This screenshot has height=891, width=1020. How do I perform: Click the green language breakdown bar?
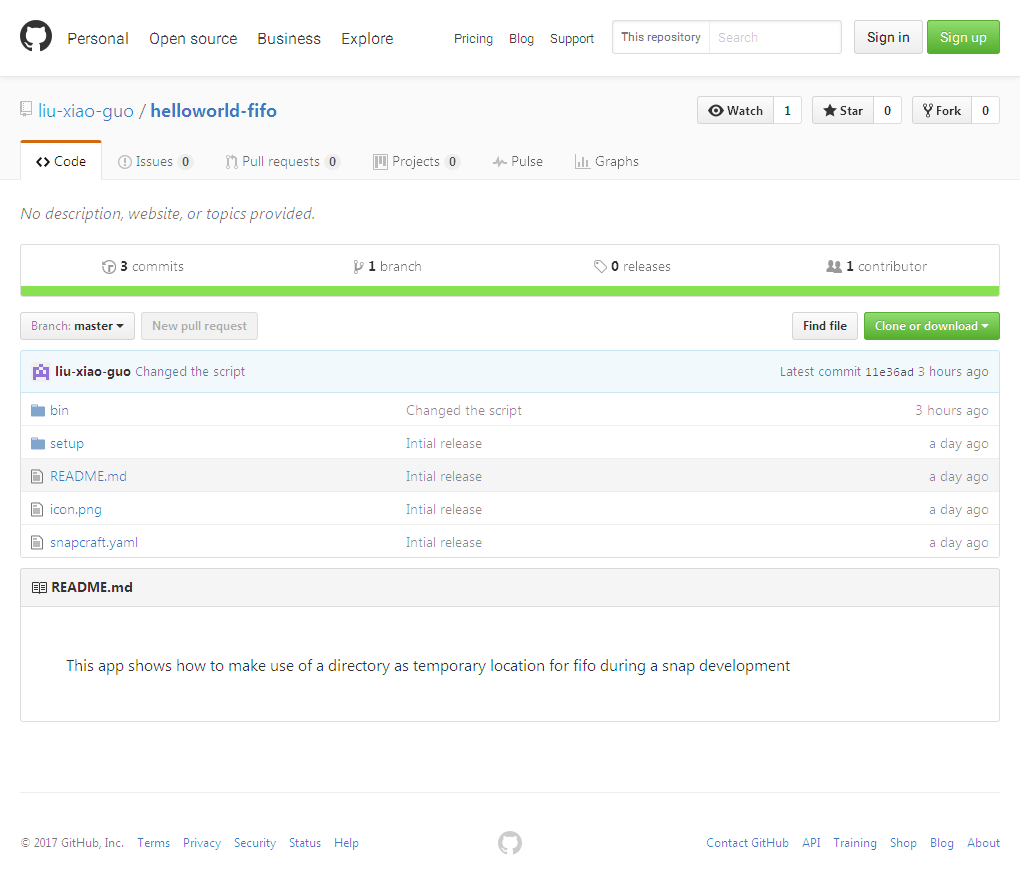click(x=510, y=291)
